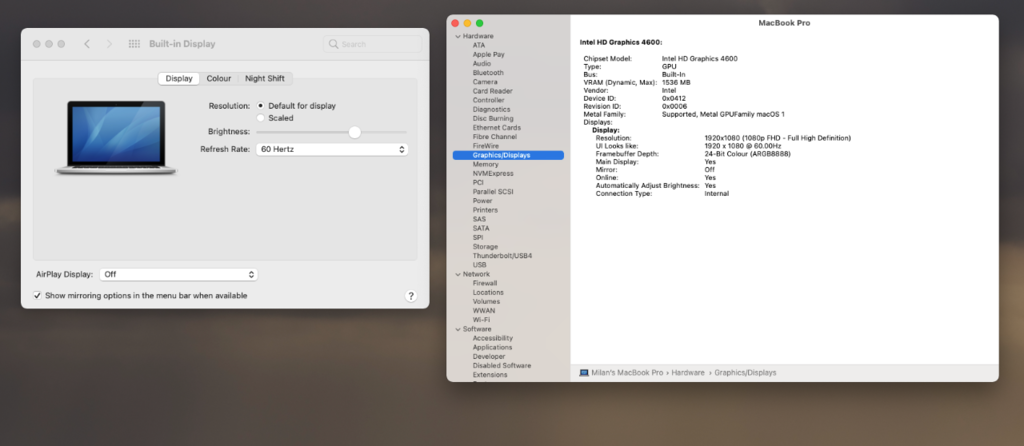Screen dimensions: 1024x446
Task: Collapse the Software section in sidebar
Action: click(457, 329)
